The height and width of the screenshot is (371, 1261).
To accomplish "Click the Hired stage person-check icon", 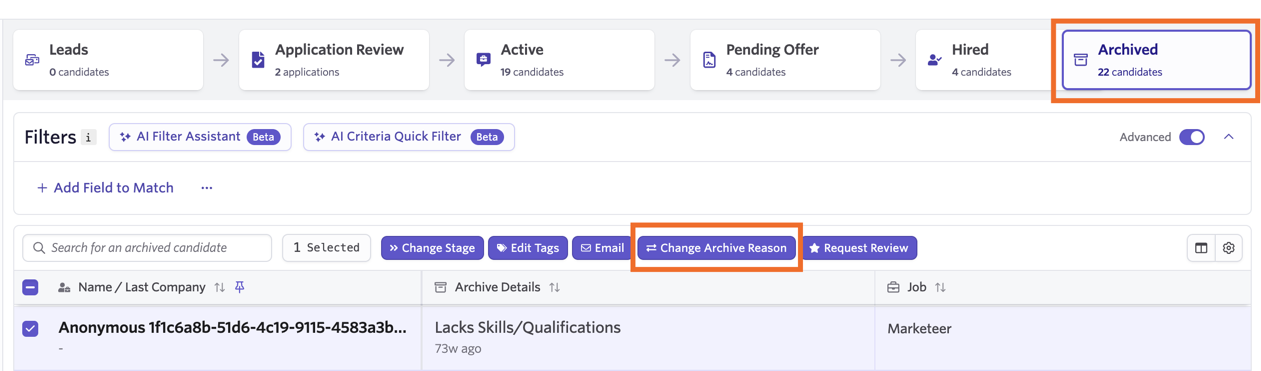I will tap(935, 60).
